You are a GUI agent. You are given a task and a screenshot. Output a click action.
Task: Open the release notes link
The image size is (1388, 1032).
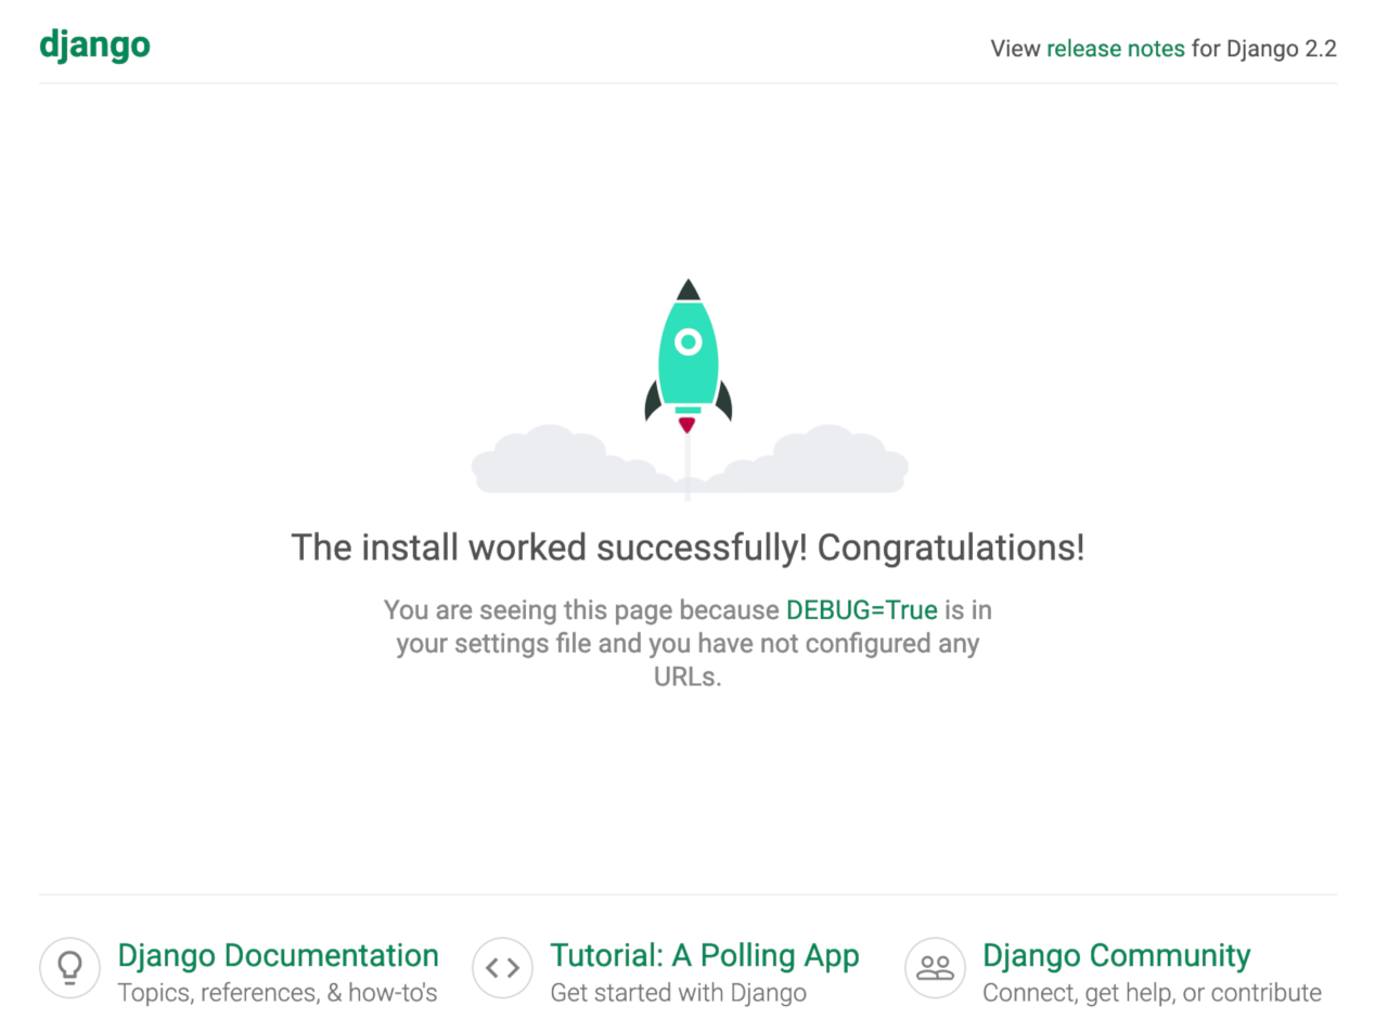1114,48
